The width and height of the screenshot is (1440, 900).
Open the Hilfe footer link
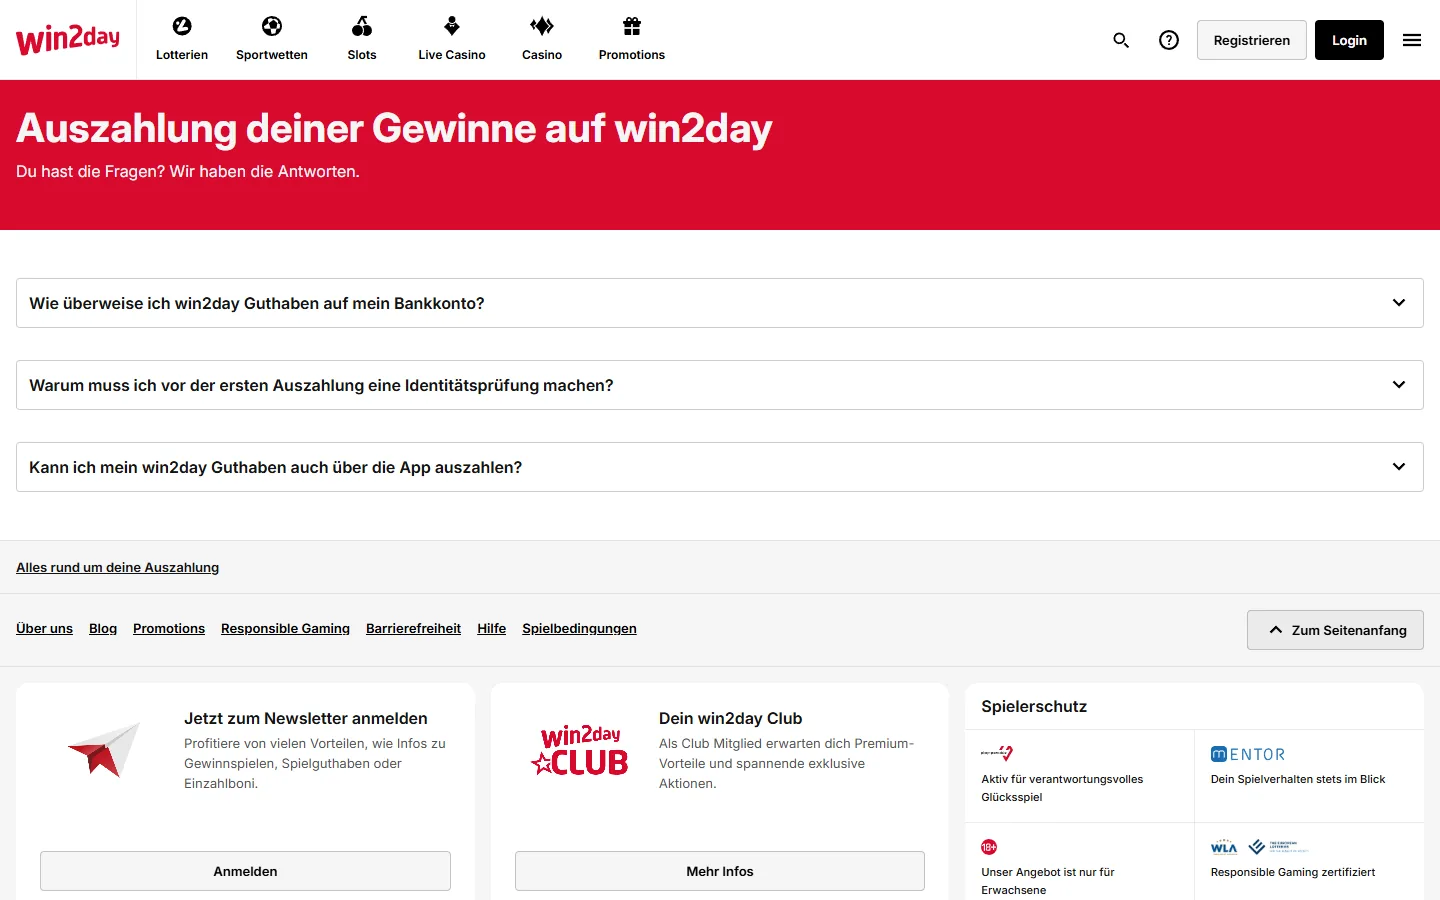click(491, 628)
